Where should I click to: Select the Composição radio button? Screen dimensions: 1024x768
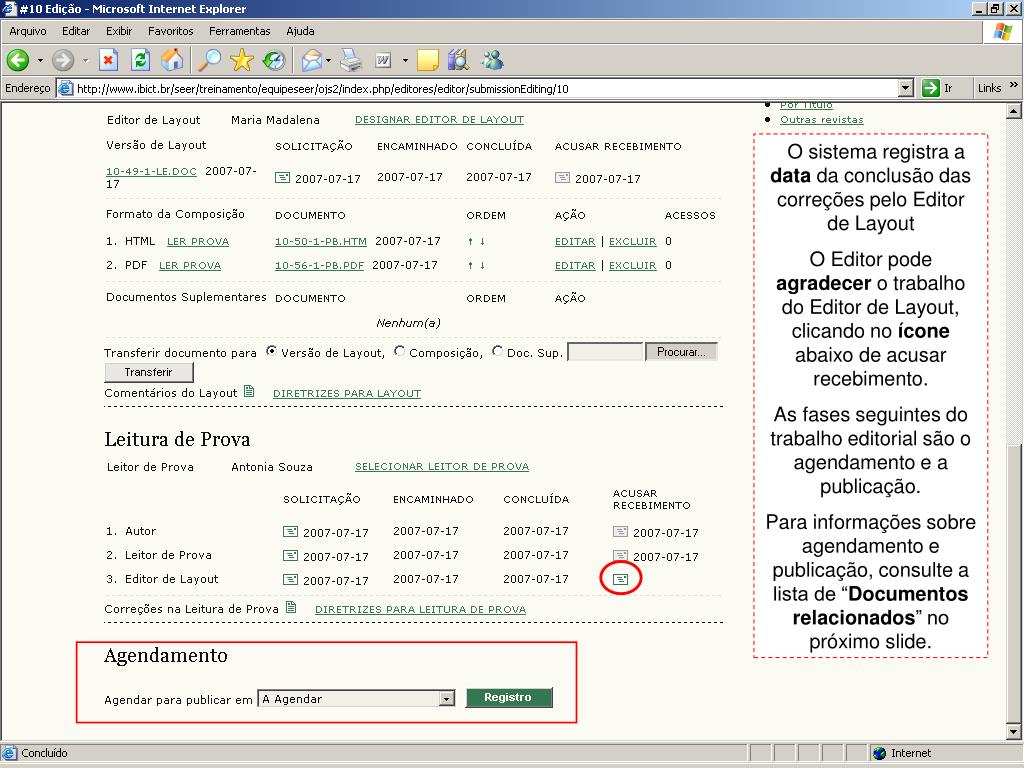(x=400, y=352)
